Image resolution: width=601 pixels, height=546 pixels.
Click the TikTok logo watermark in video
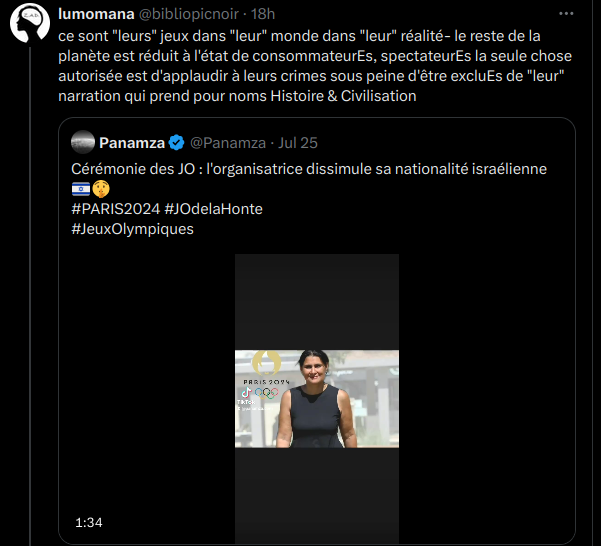tap(246, 393)
